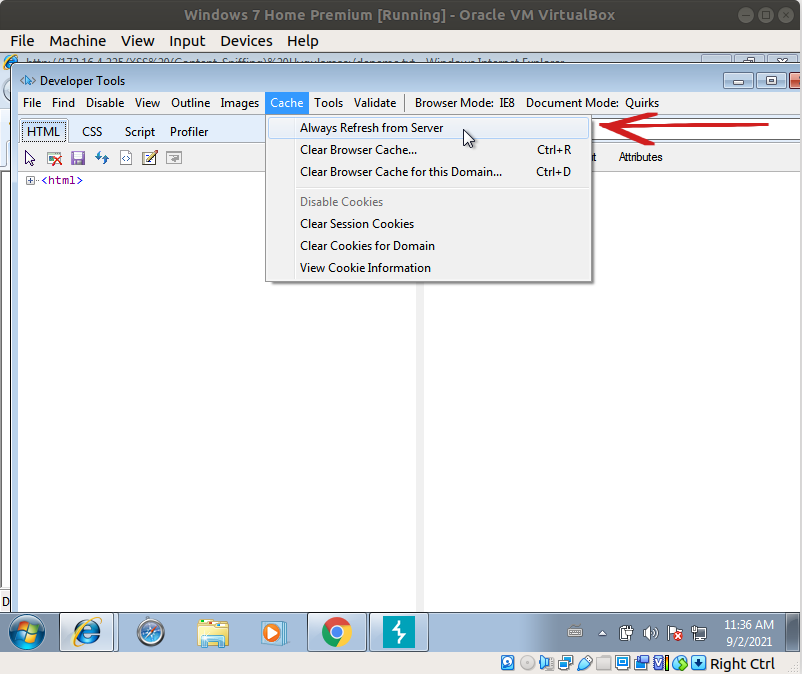The image size is (802, 674).
Task: Show hidden system tray icons
Action: pyautogui.click(x=603, y=633)
